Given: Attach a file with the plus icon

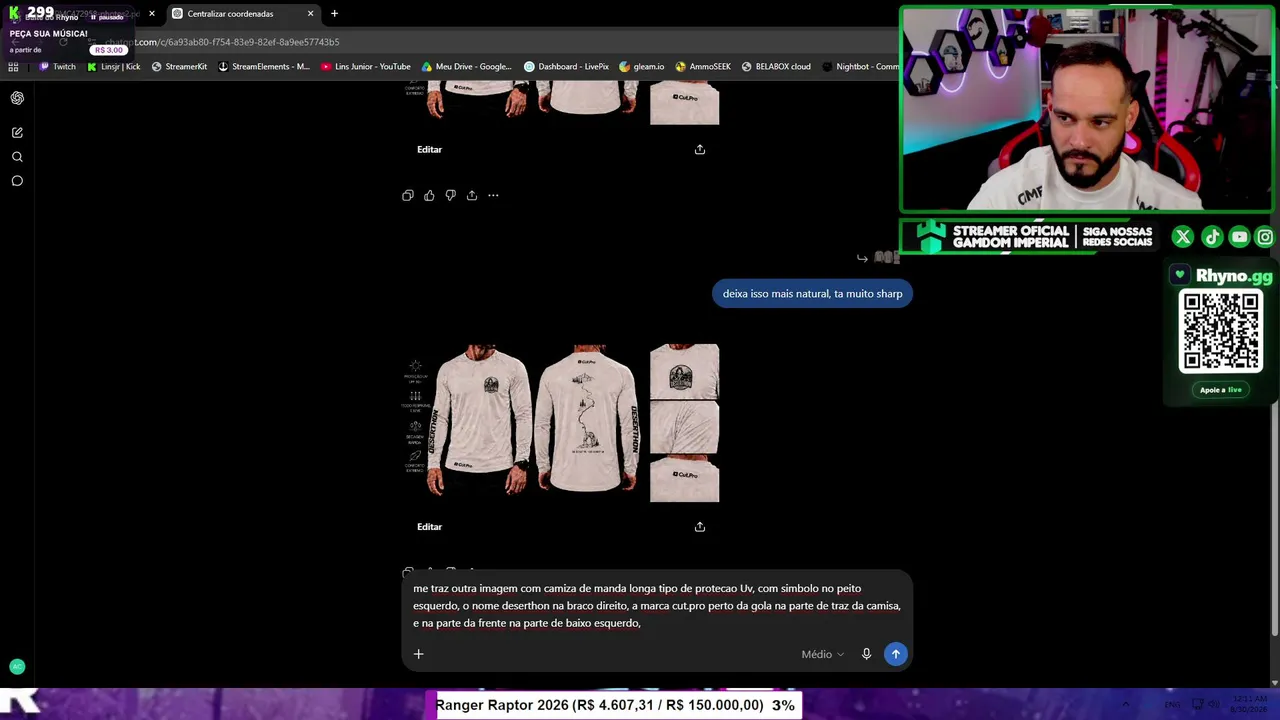Looking at the screenshot, I should coord(419,654).
